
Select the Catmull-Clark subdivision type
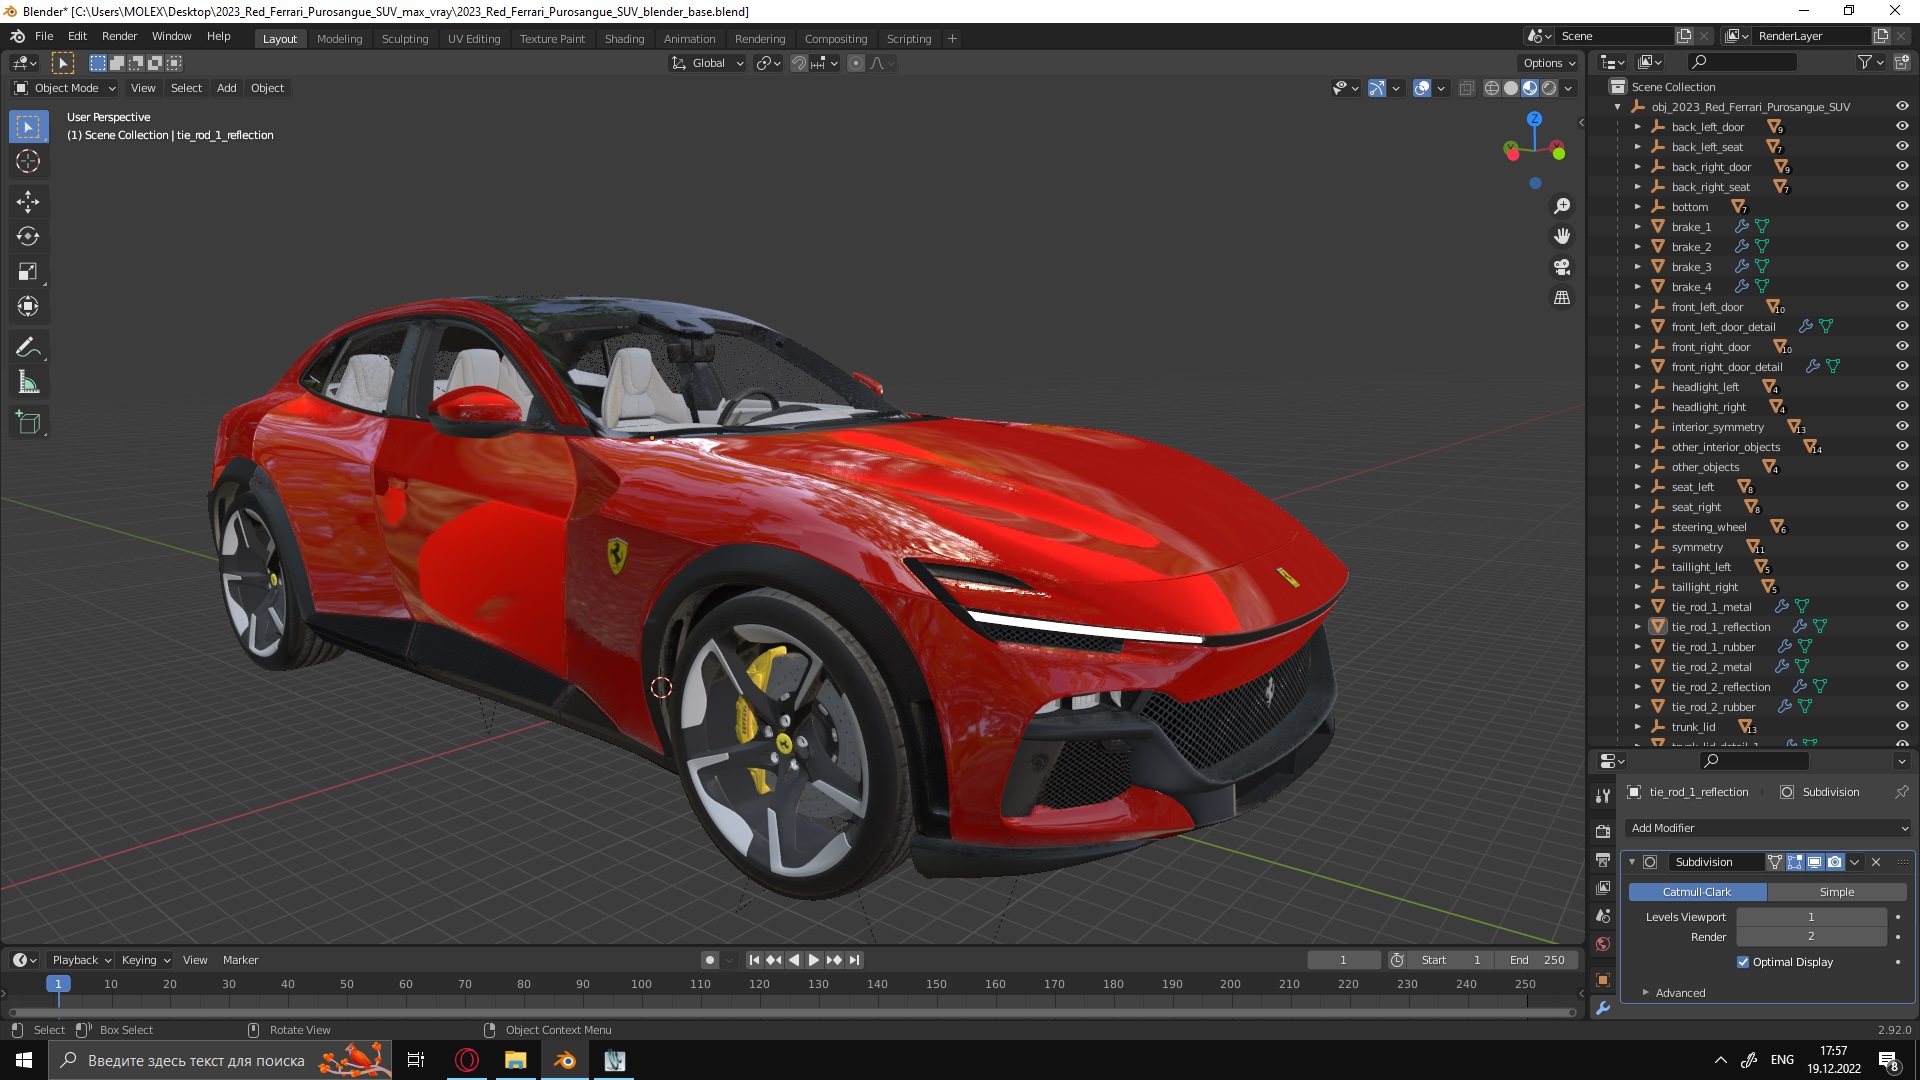coord(1697,892)
